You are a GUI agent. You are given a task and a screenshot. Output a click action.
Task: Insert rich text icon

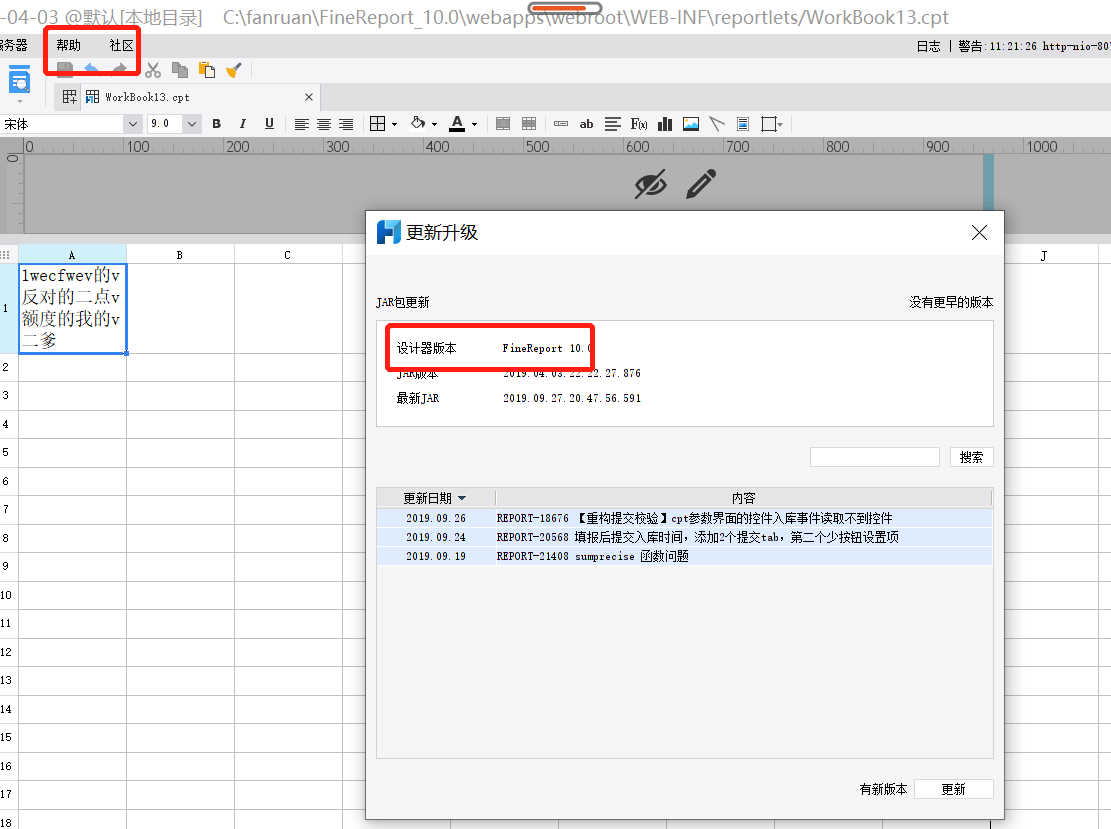[613, 124]
